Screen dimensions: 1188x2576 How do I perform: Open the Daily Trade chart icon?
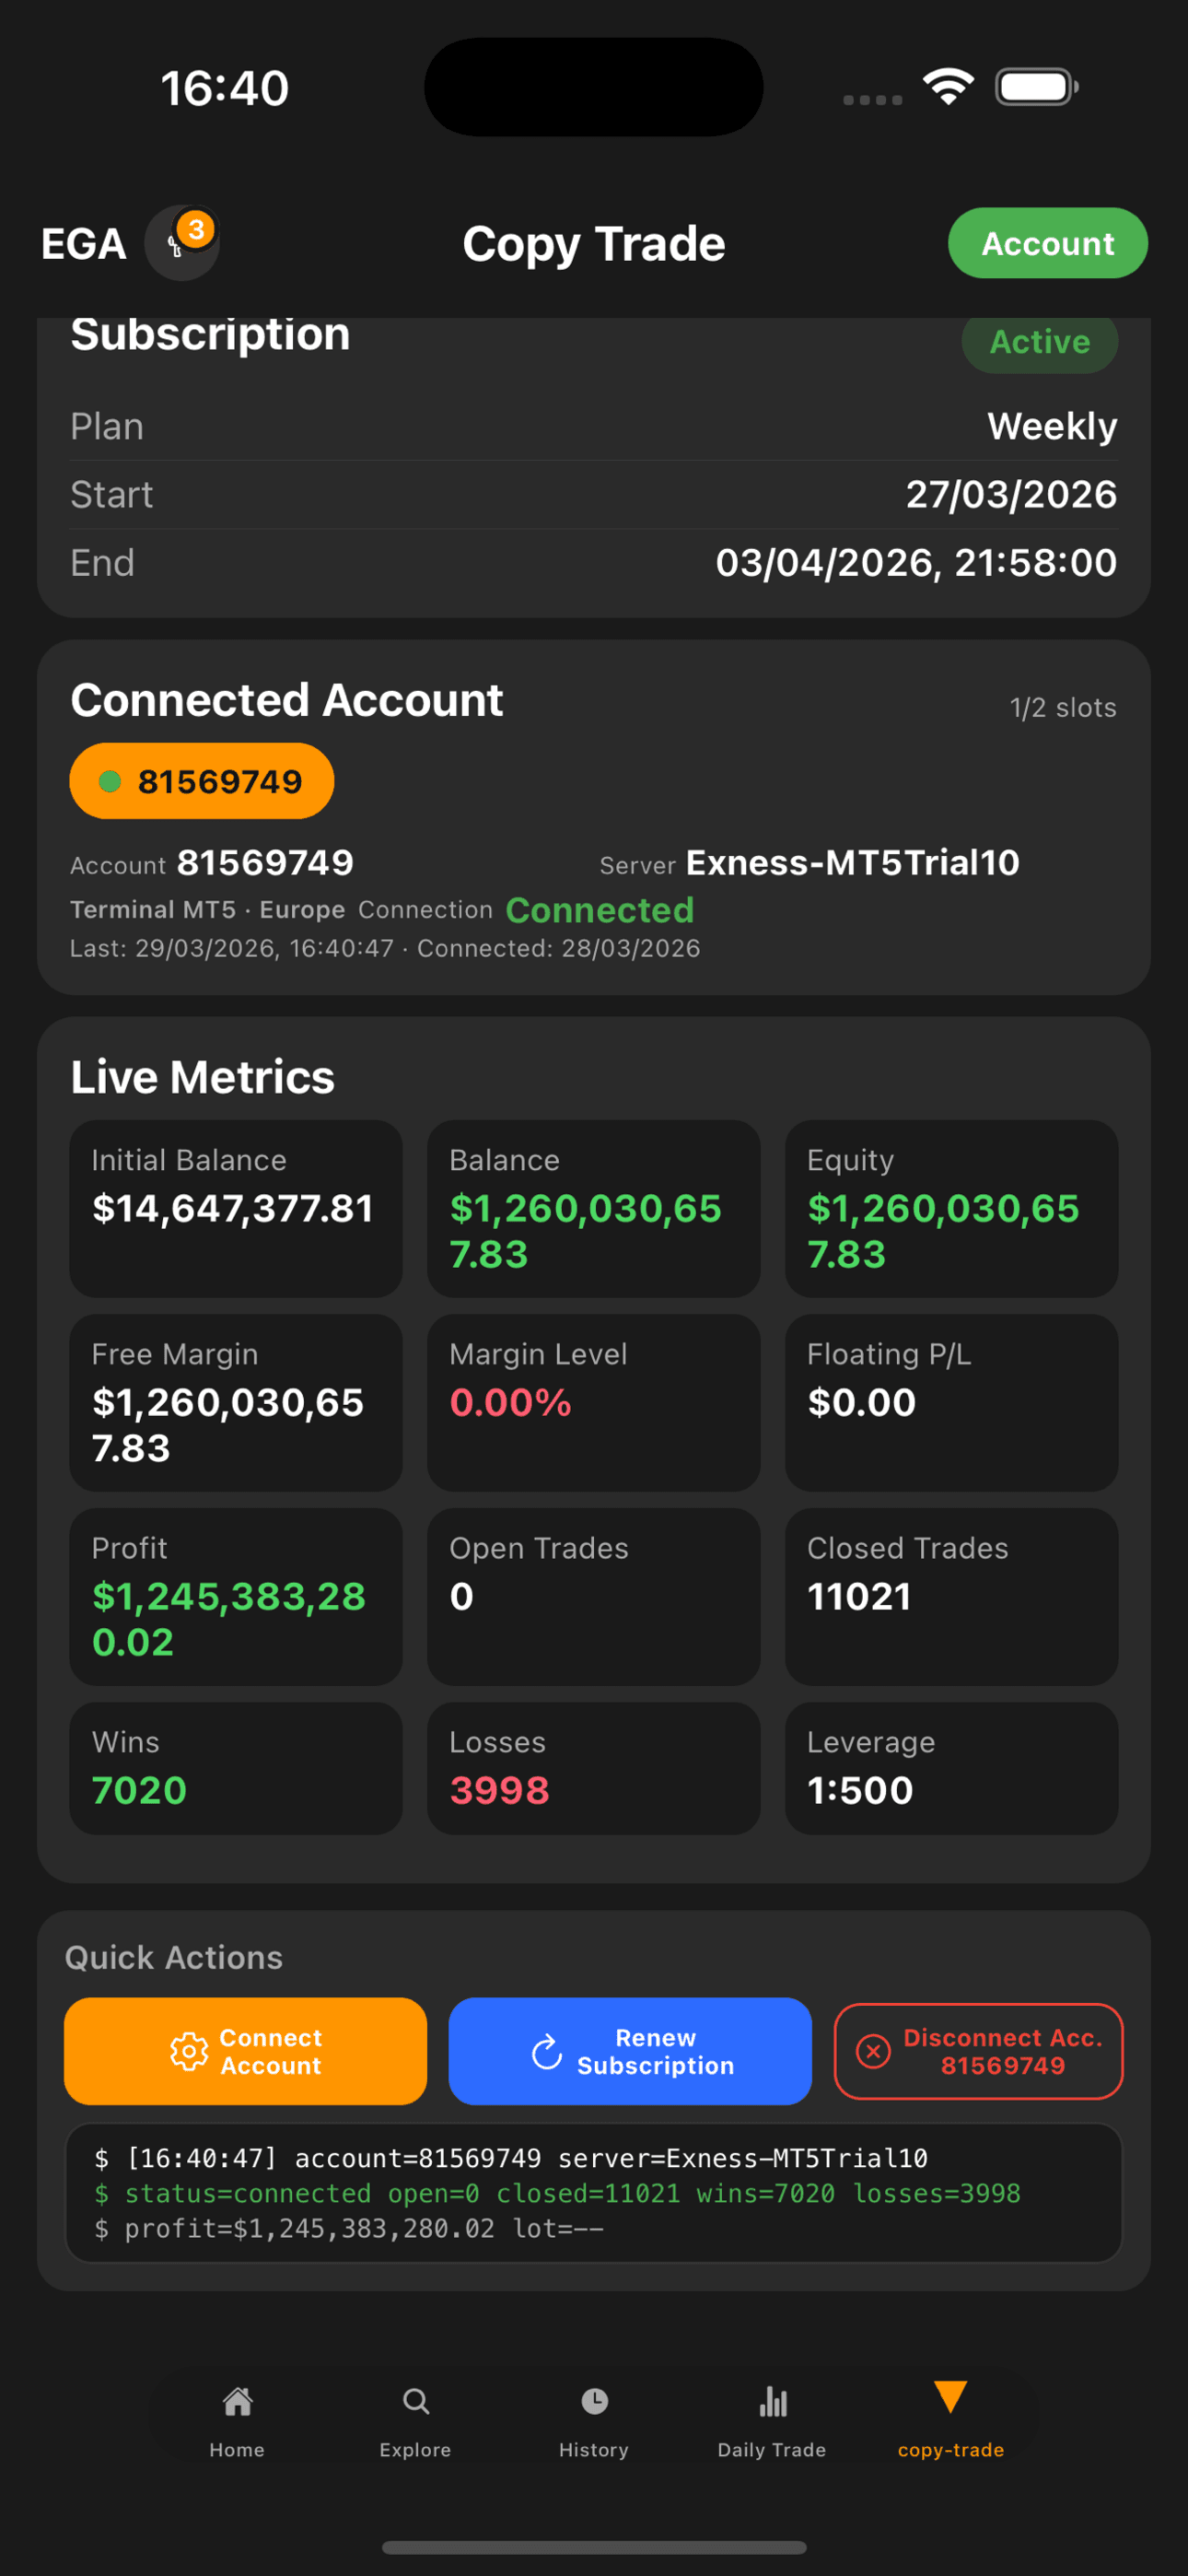[772, 2401]
